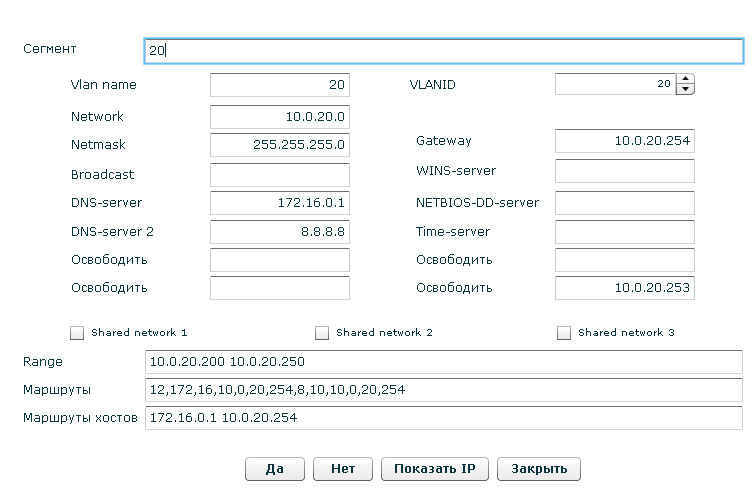This screenshot has width=756, height=498.
Task: Increase VLANID with the up arrow
Action: coord(685,80)
